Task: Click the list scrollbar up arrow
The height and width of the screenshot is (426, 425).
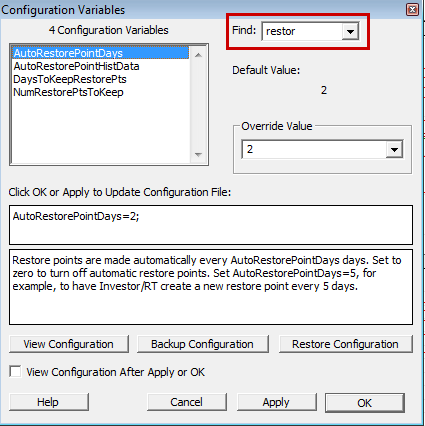Action: click(198, 55)
